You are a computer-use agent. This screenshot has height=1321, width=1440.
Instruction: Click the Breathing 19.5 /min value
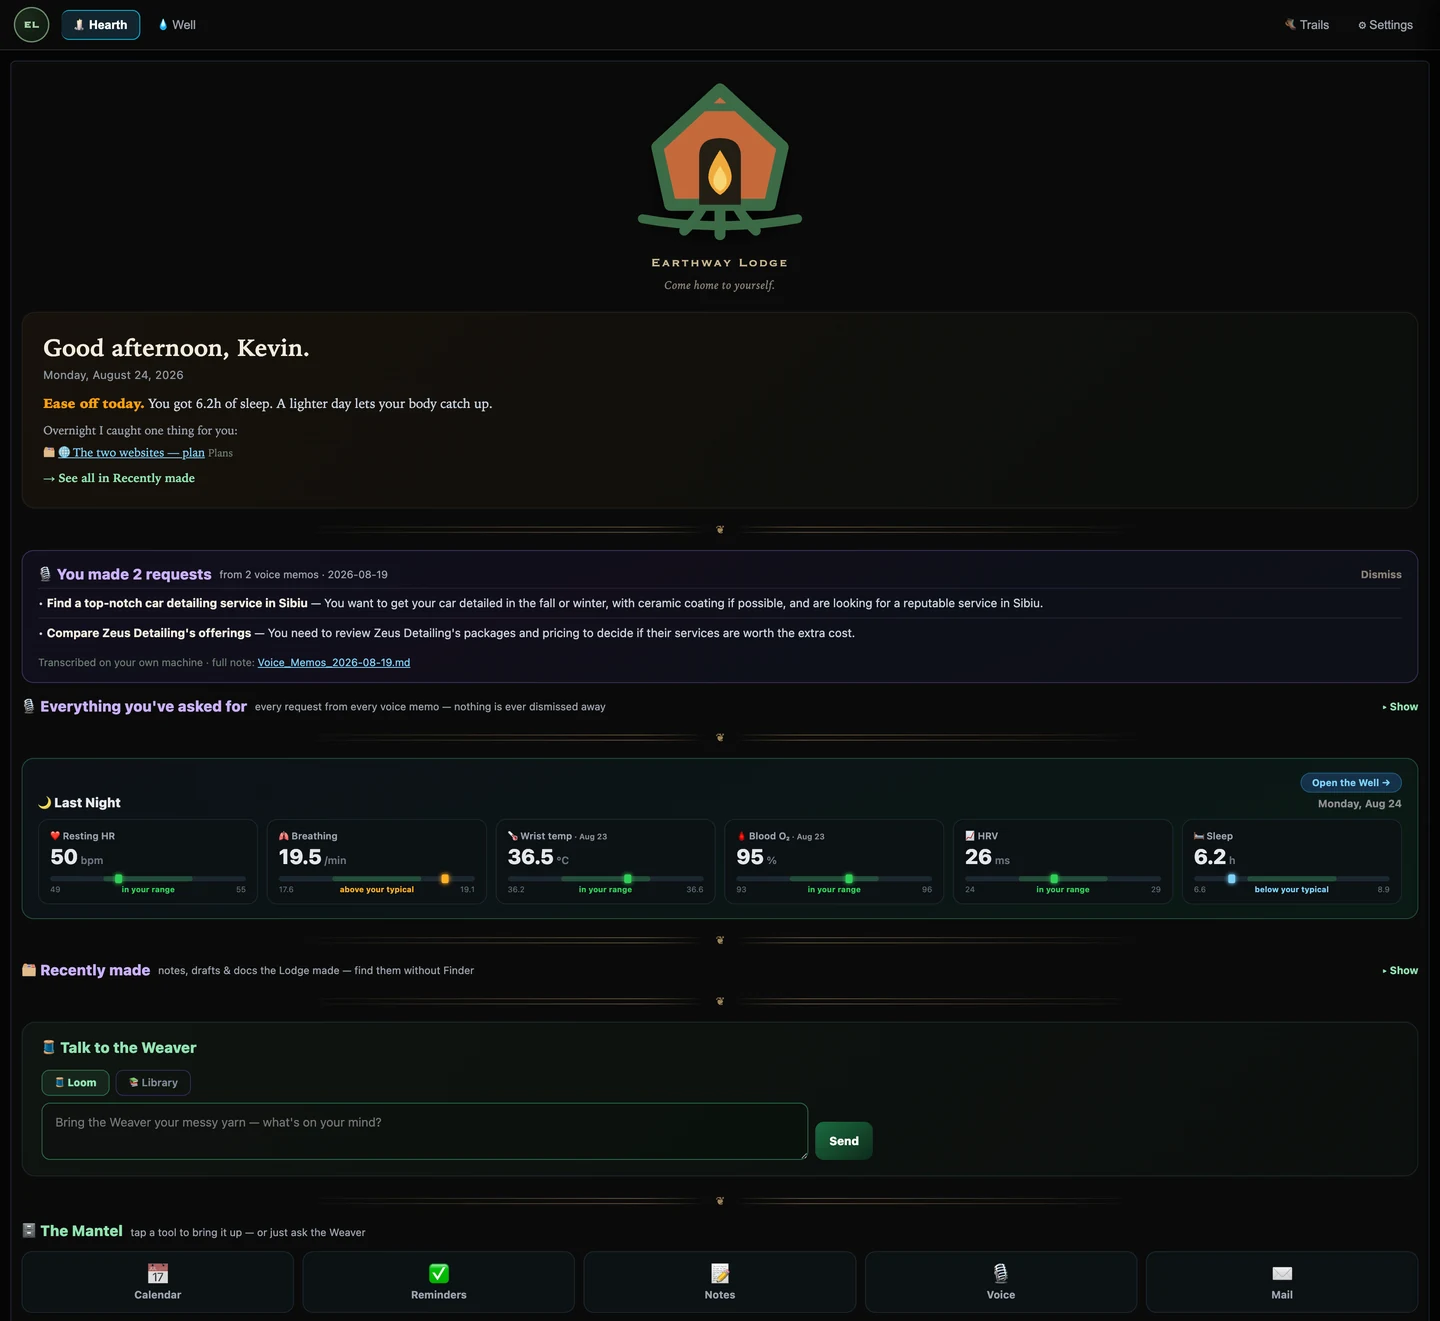point(313,857)
